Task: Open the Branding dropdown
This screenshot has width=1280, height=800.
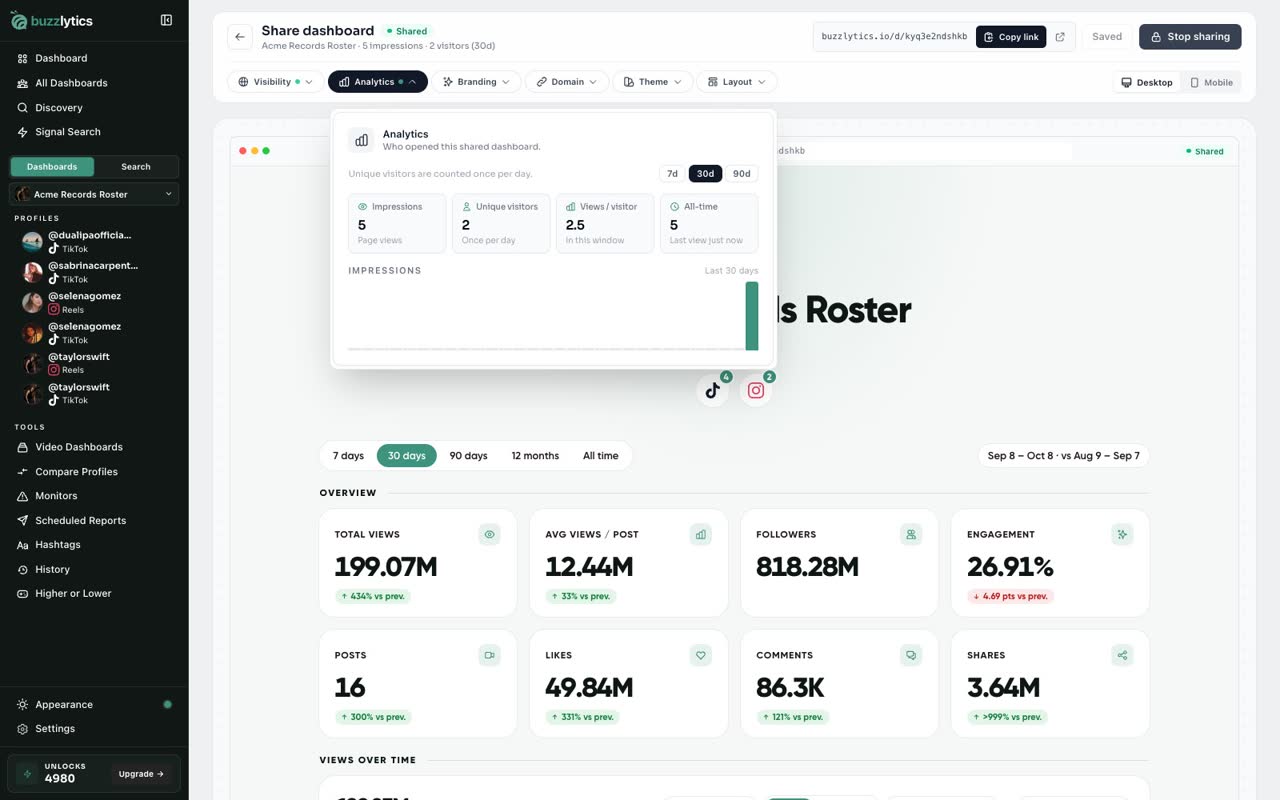Action: tap(477, 82)
